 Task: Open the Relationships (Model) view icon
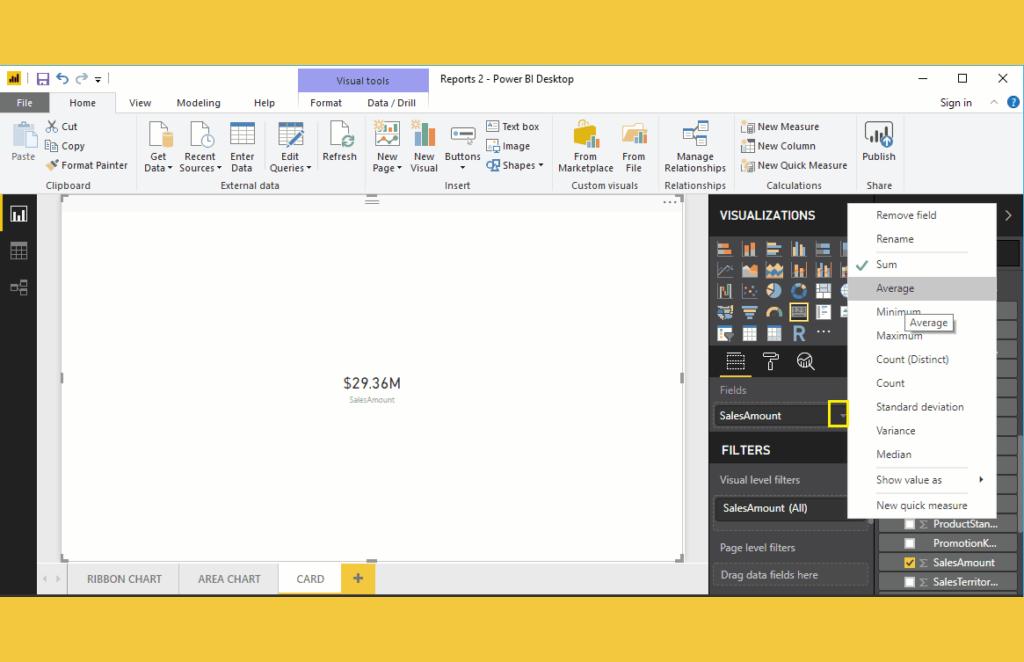coord(18,287)
